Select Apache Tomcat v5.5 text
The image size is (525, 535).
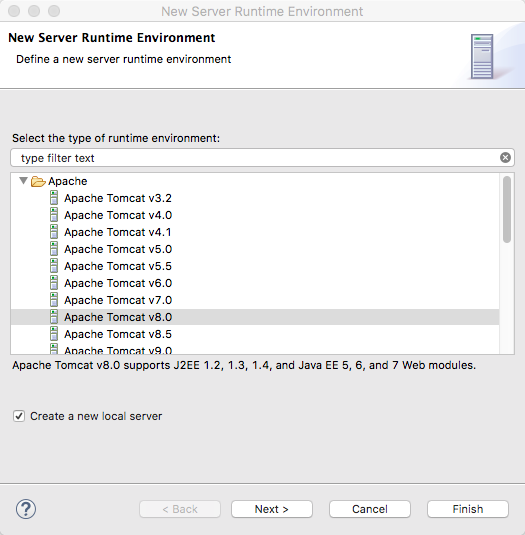pos(118,266)
